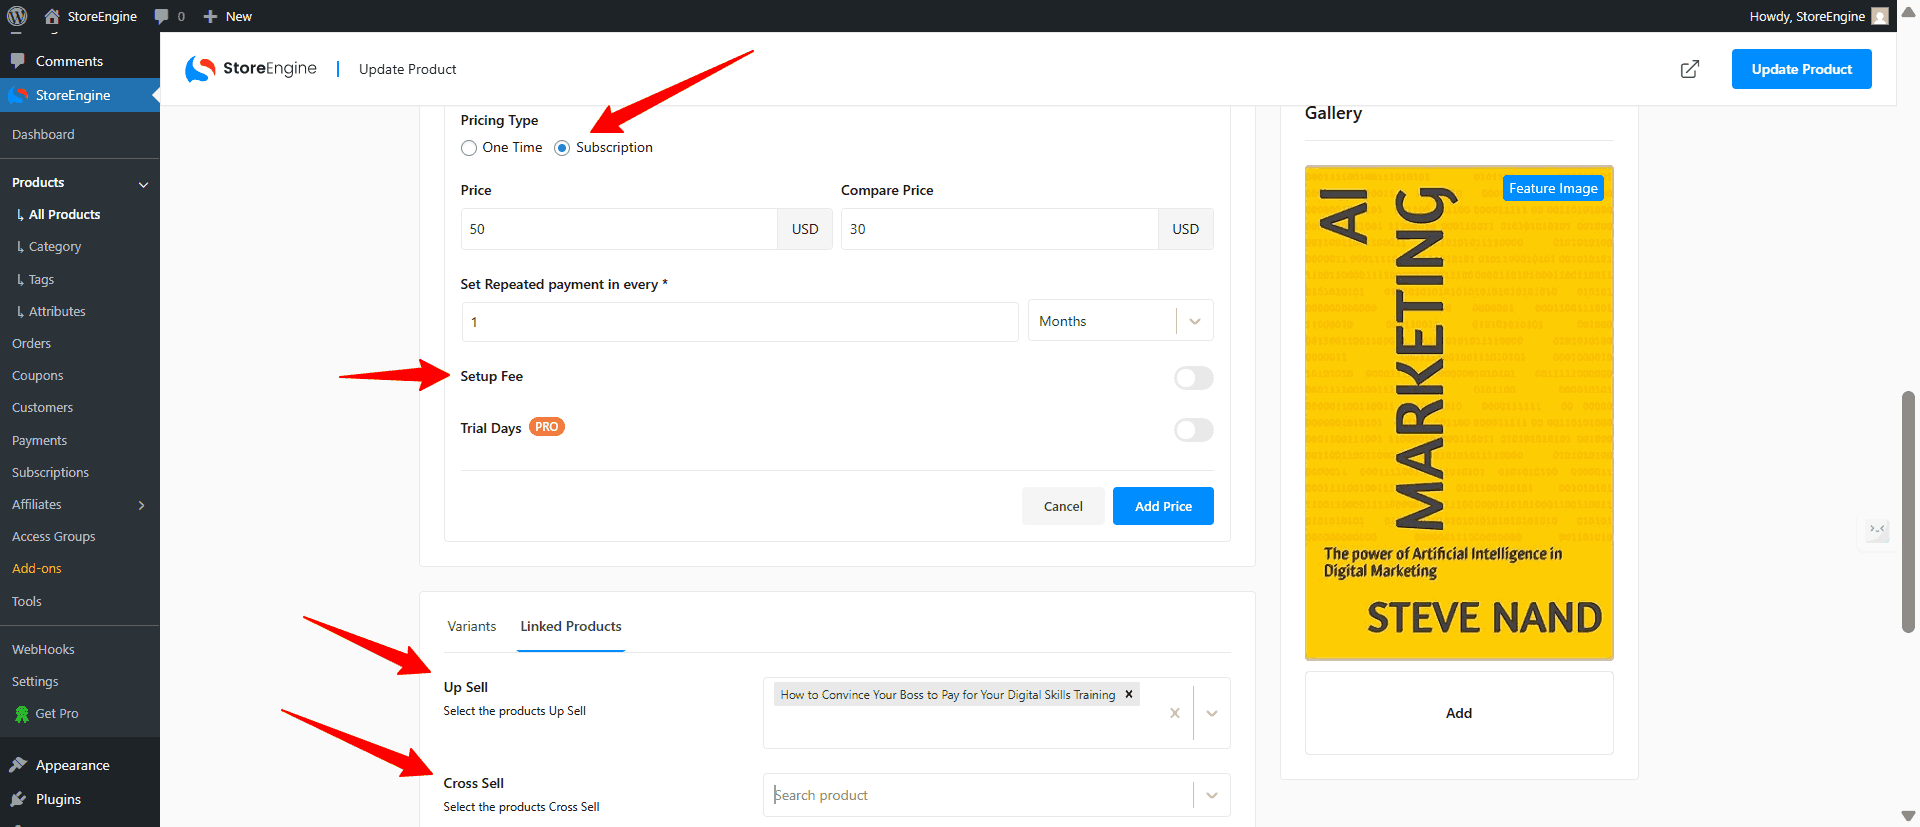Click the Cross Sell search product field
This screenshot has width=1920, height=827.
coord(980,795)
